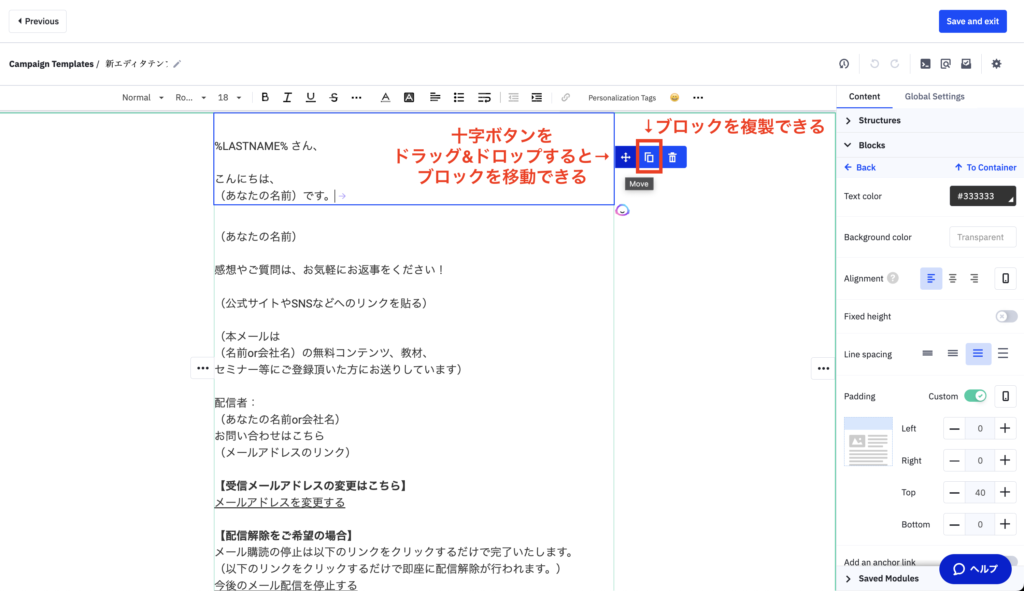Click the duplicate block icon
This screenshot has width=1024, height=591.
pyautogui.click(x=649, y=158)
